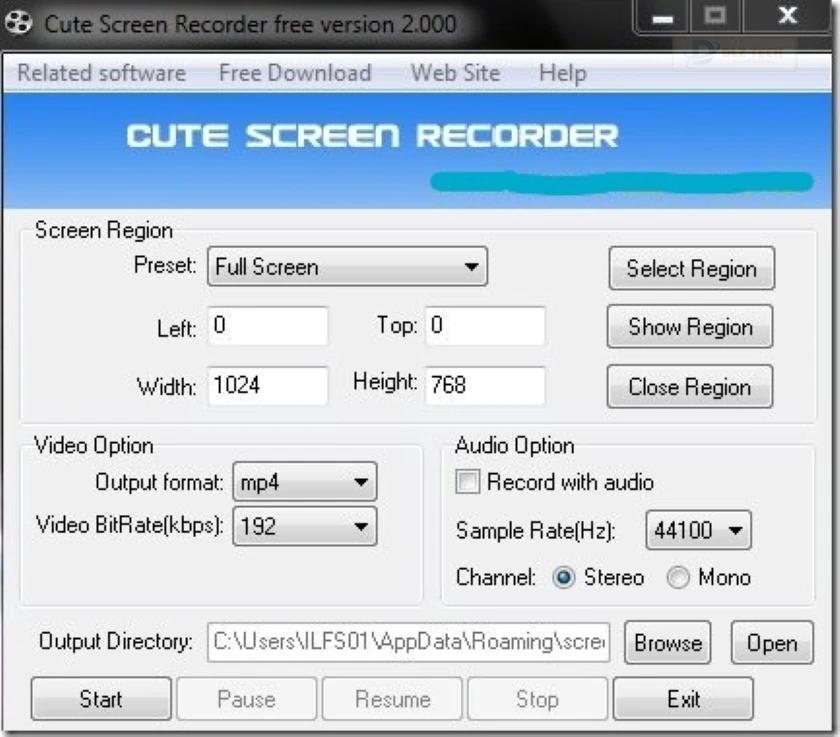
Task: Expand the Output format mp4 dropdown
Action: tap(305, 482)
